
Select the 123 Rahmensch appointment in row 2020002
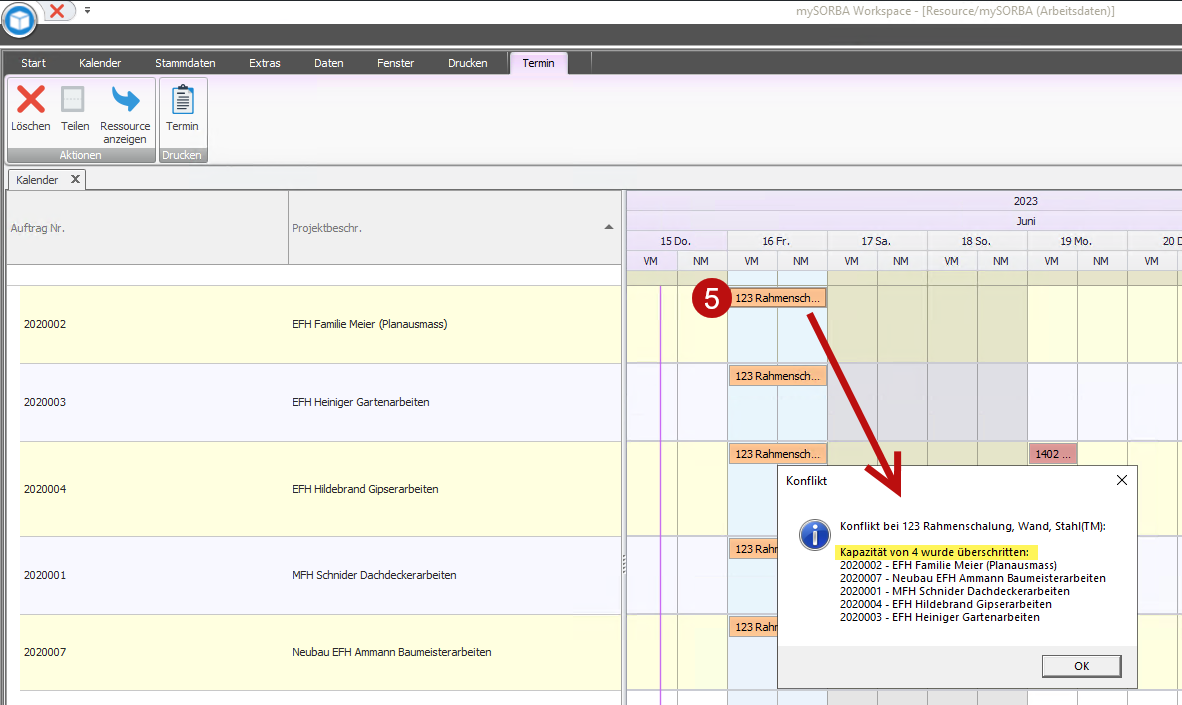[x=777, y=298]
